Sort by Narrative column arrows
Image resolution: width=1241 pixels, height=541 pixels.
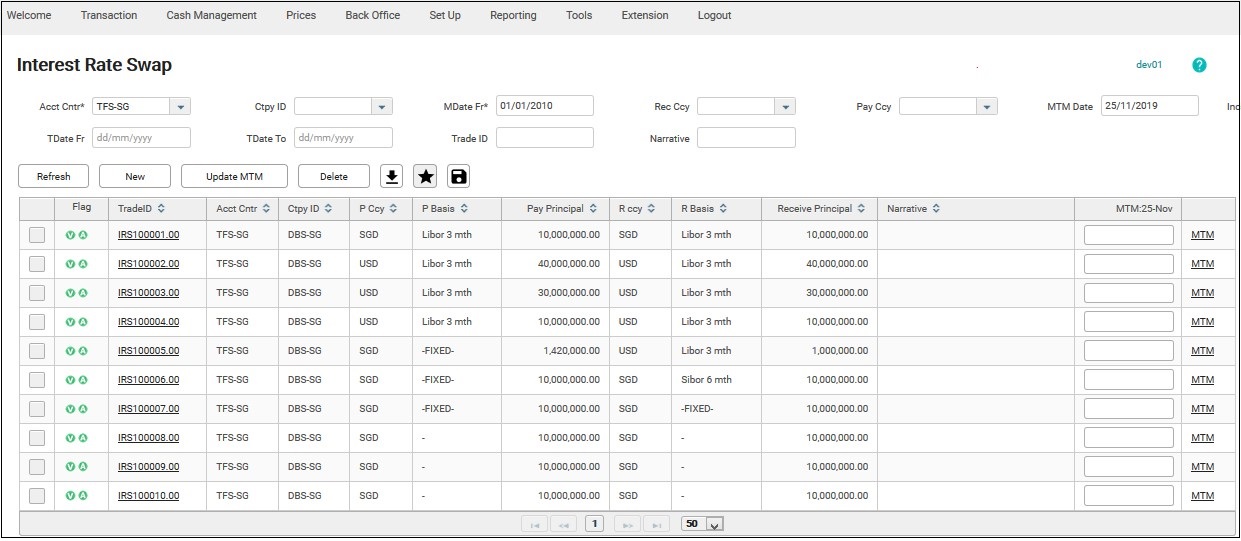(x=935, y=209)
